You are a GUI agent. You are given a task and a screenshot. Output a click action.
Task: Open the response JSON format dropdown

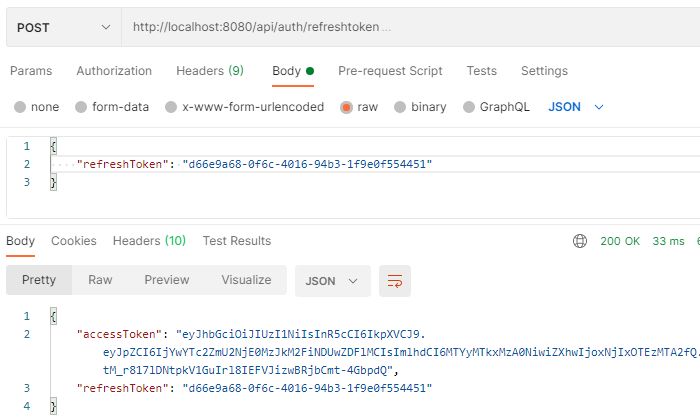(x=333, y=281)
